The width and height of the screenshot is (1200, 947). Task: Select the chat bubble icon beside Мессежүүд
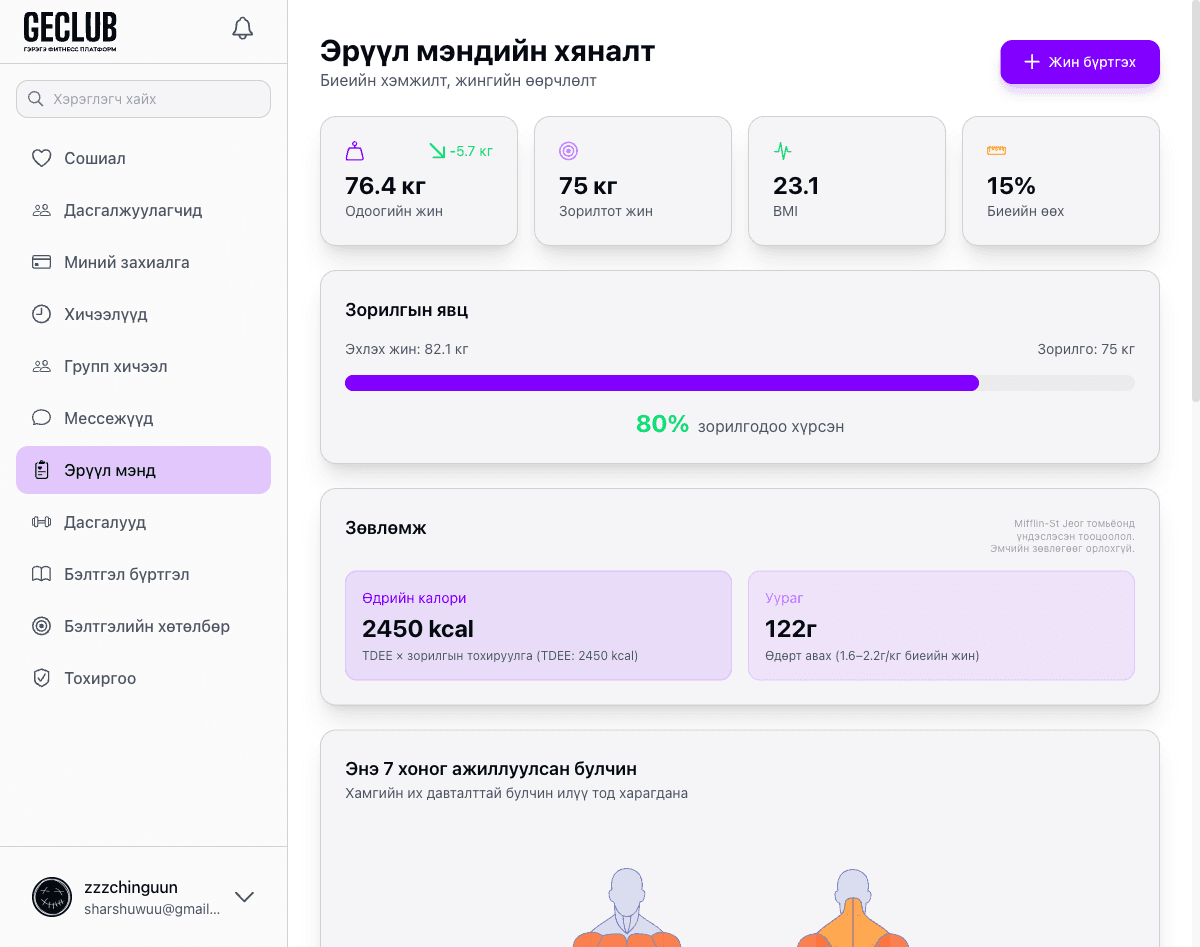pos(41,418)
